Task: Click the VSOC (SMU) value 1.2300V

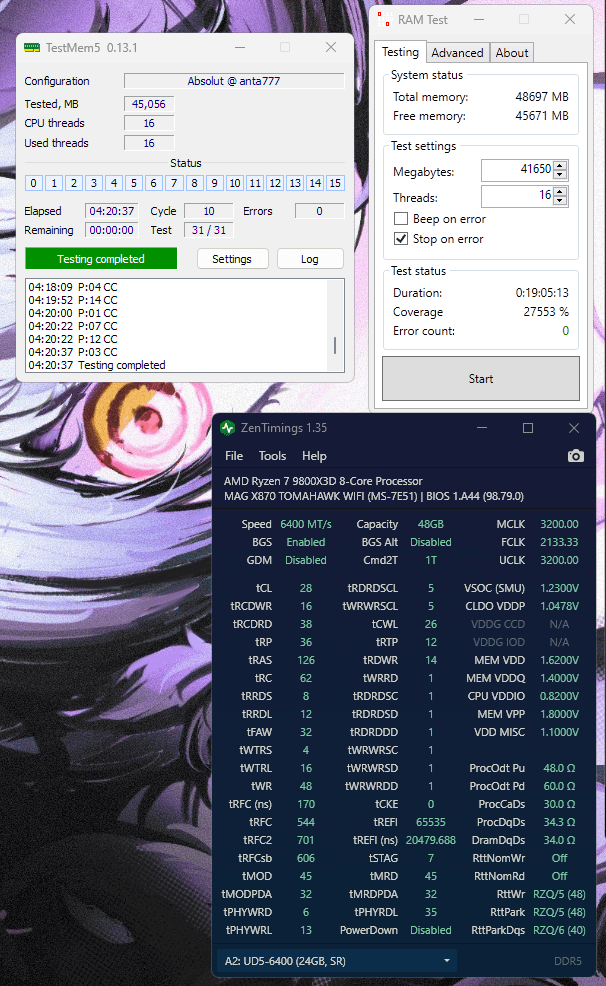Action: point(559,589)
